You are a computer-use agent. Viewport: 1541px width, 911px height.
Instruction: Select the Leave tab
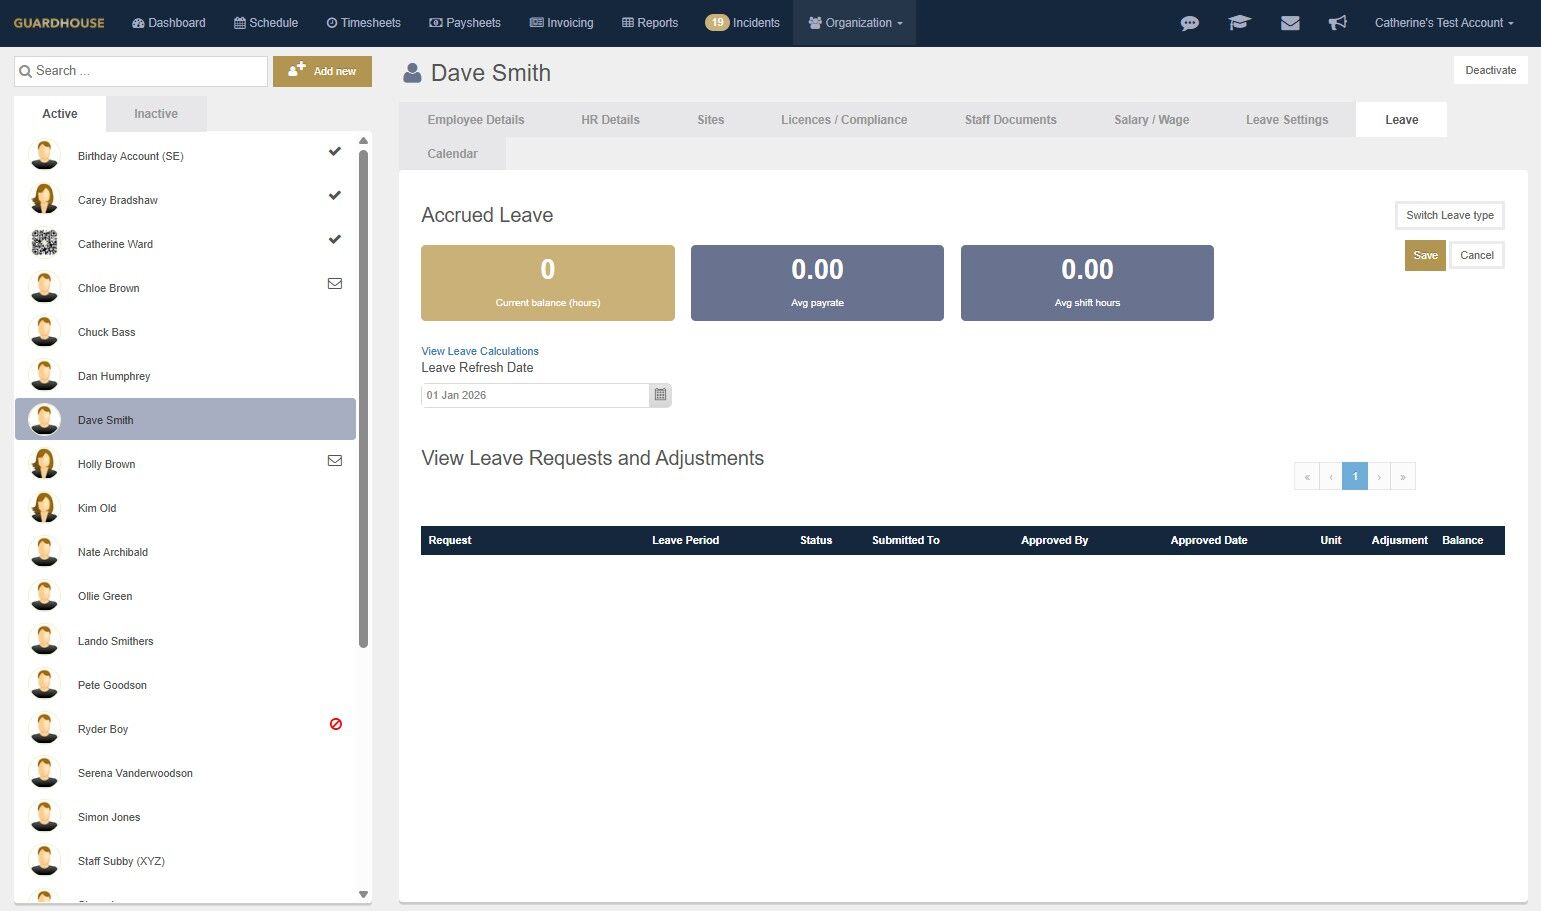(x=1401, y=120)
